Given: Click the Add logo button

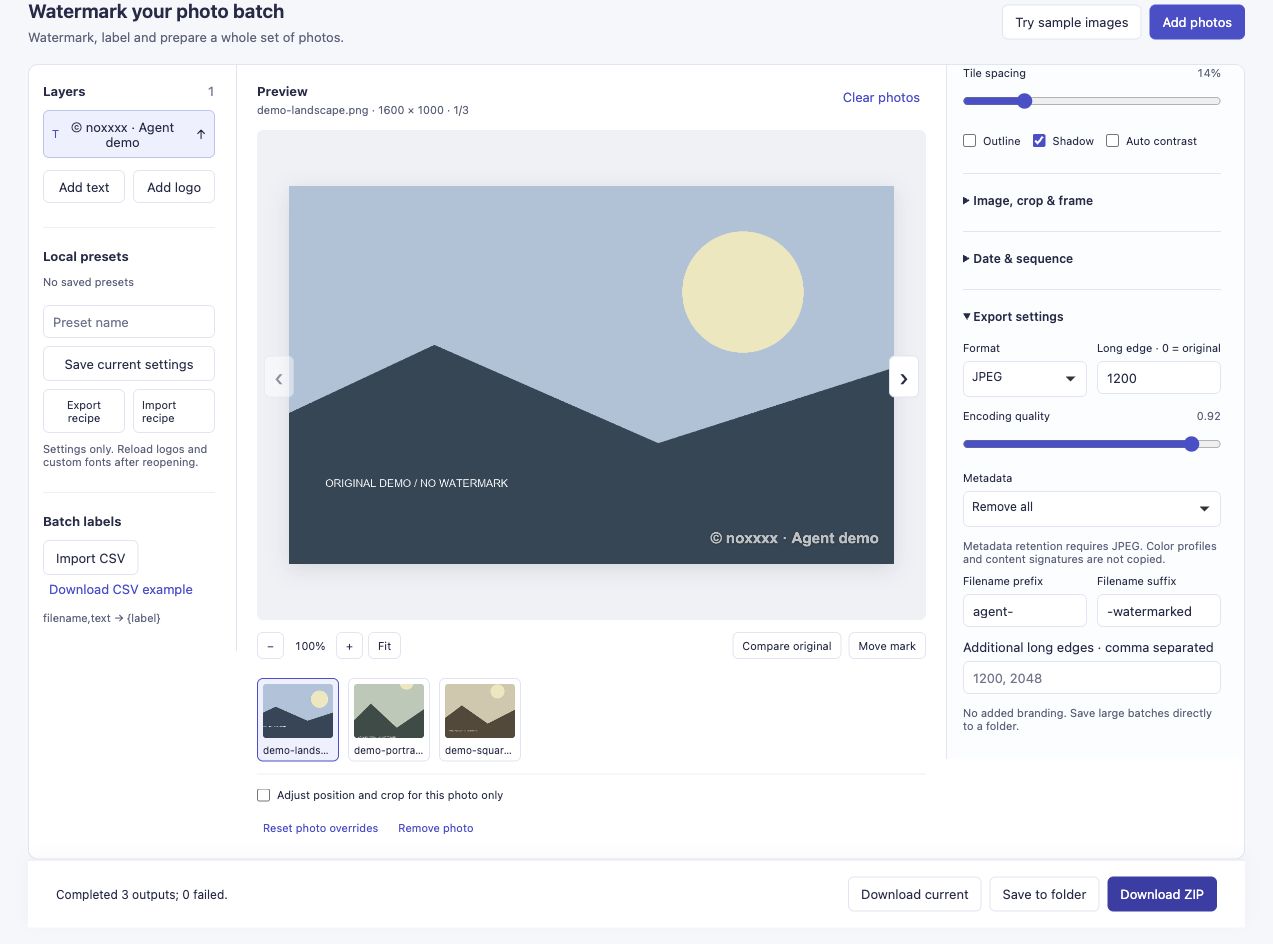Looking at the screenshot, I should [x=174, y=187].
